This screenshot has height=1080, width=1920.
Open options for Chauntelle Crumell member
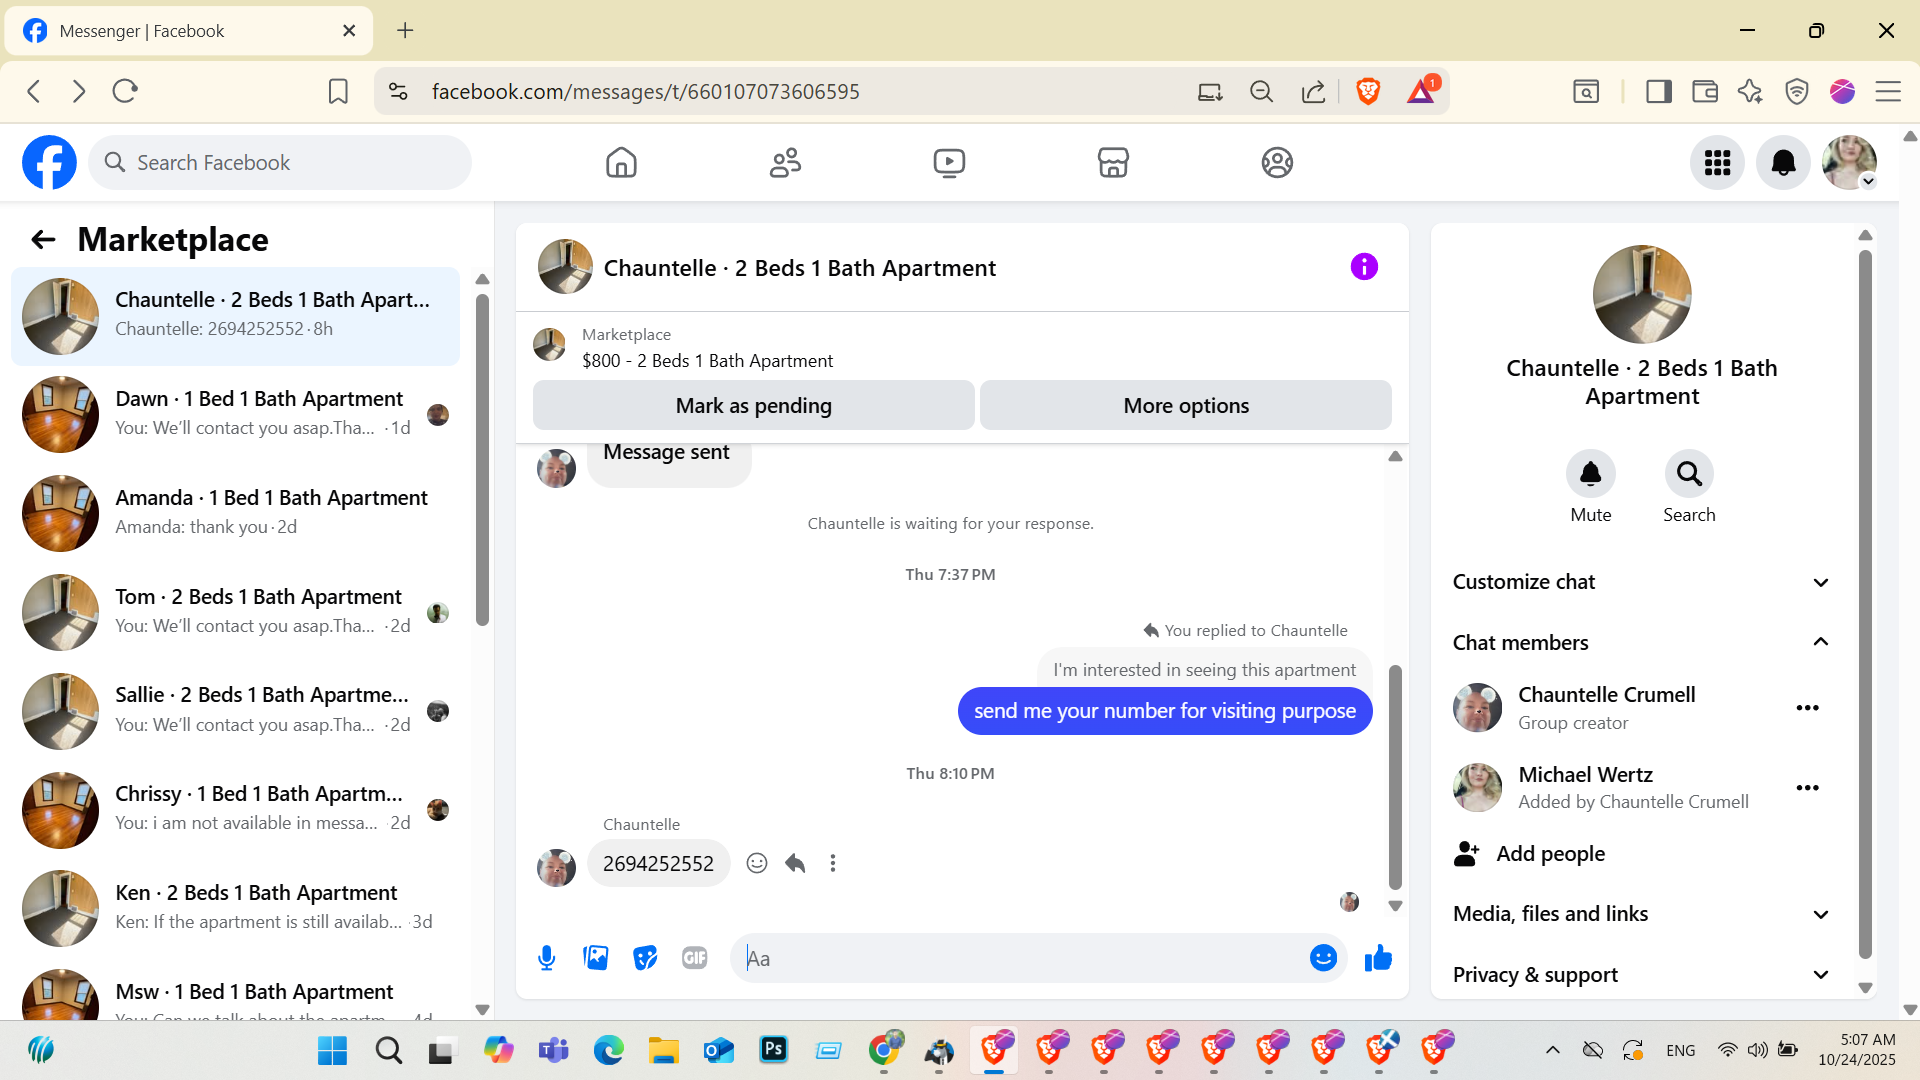click(x=1807, y=708)
